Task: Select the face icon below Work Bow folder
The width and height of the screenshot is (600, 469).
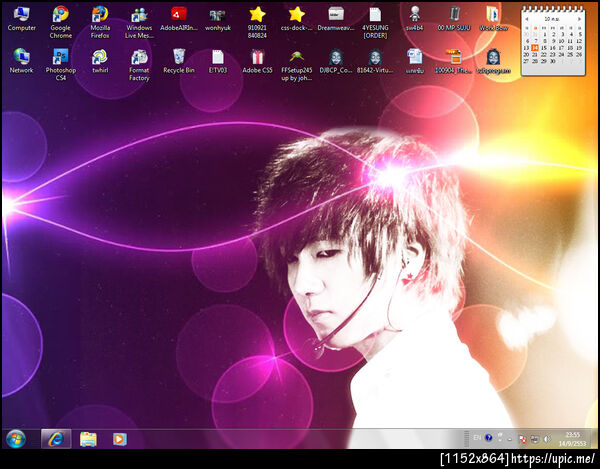Action: 493,61
